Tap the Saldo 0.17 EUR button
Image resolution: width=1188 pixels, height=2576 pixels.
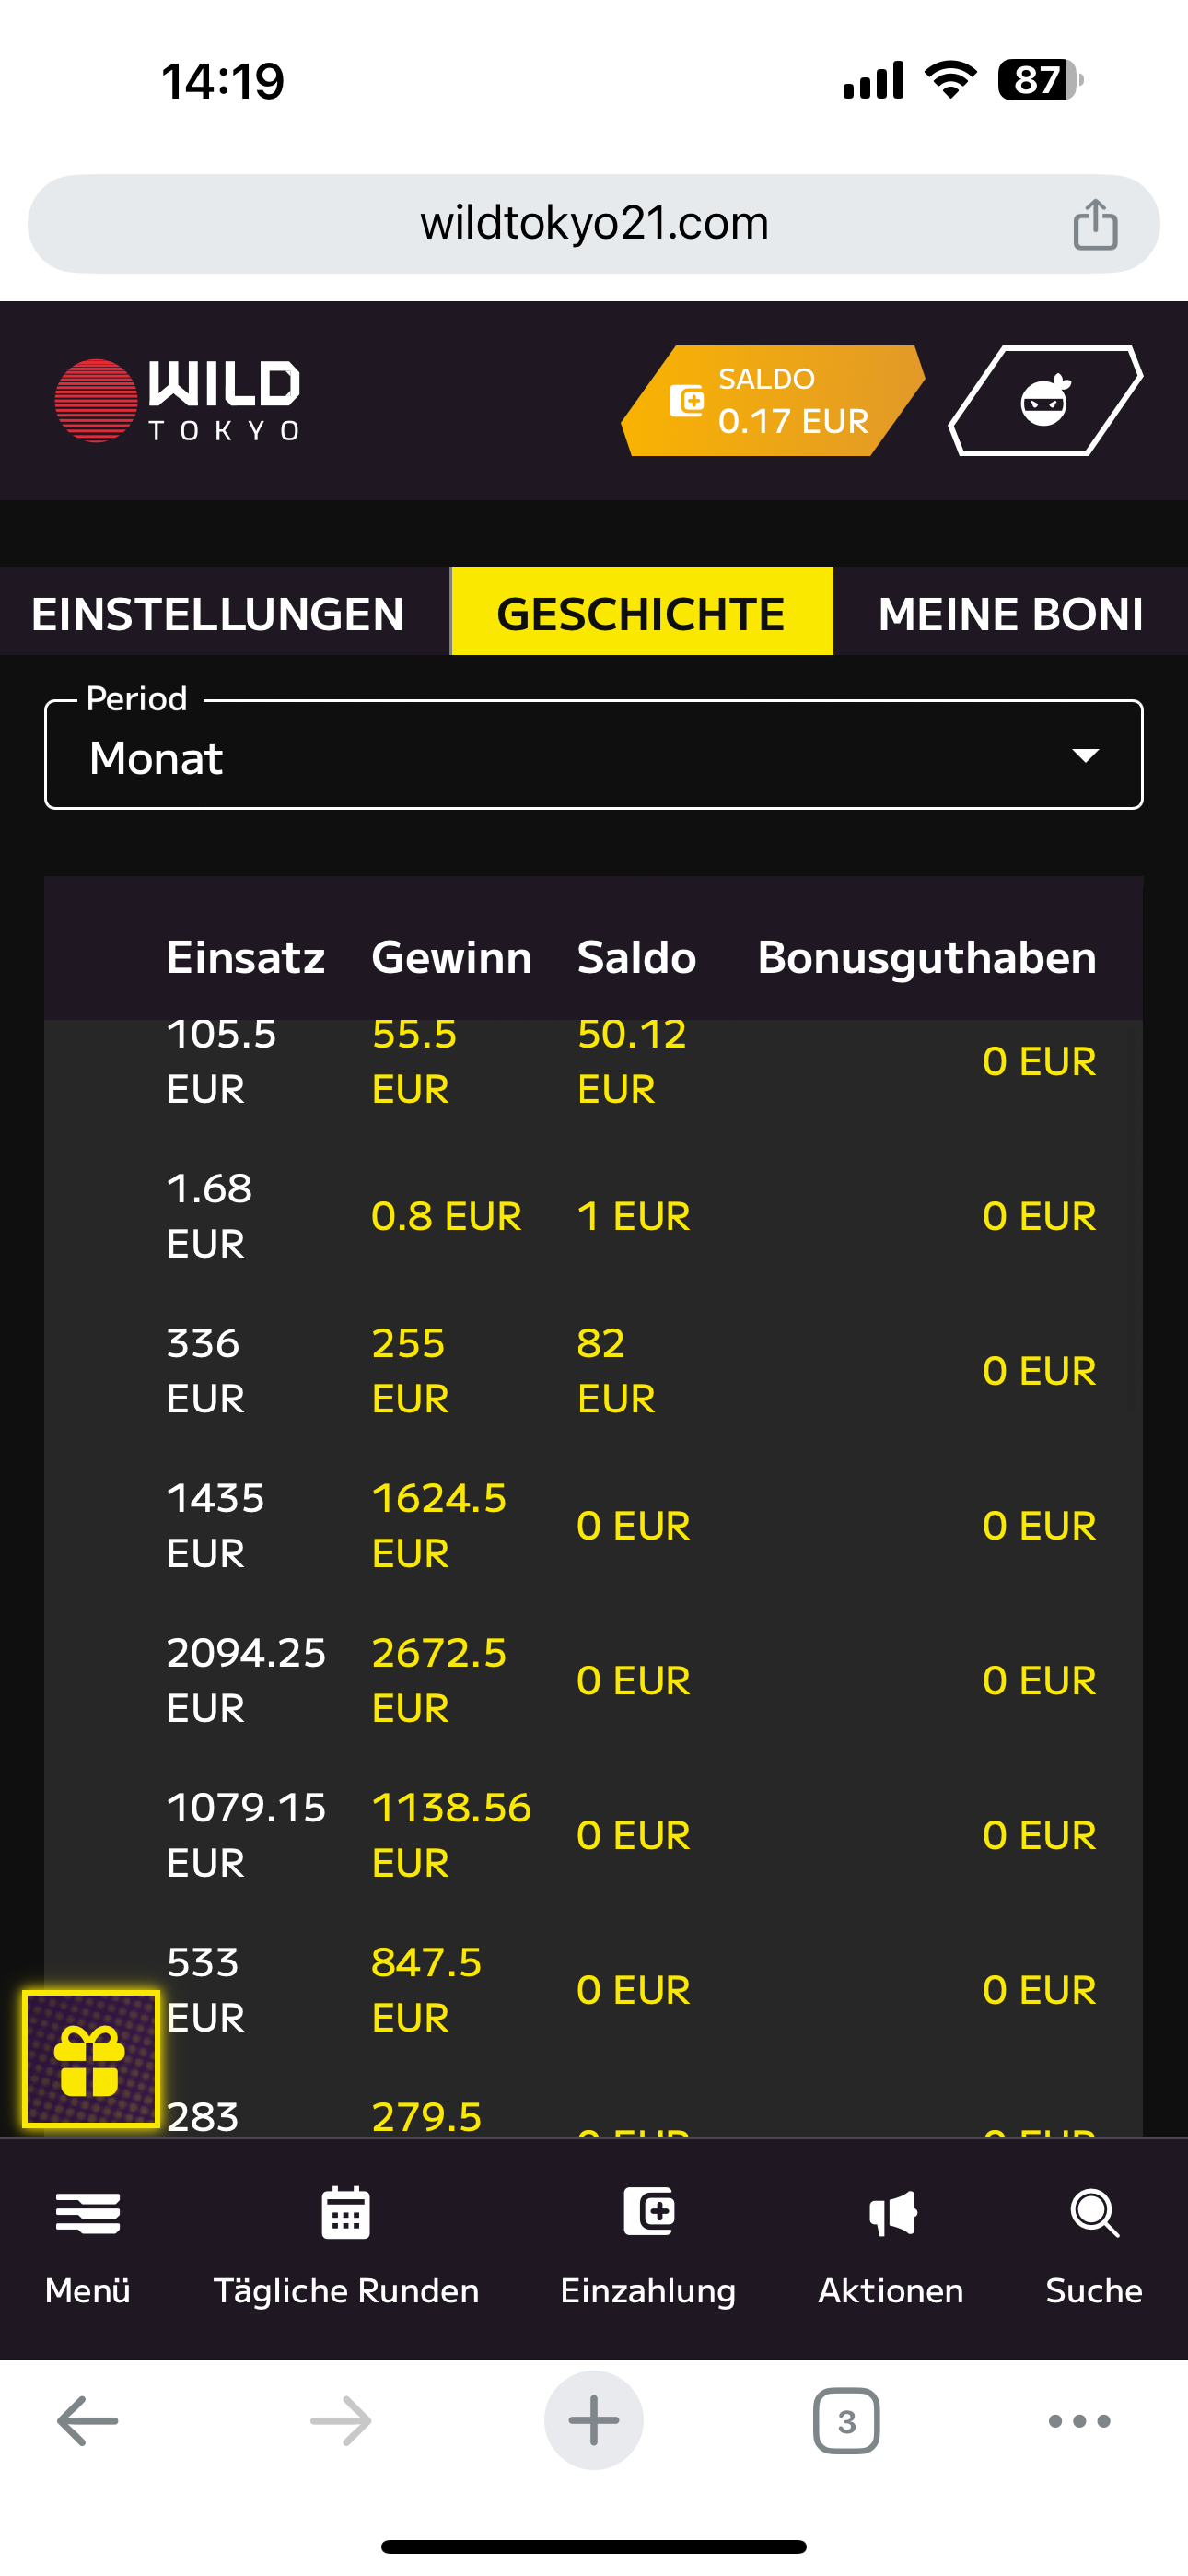tap(773, 401)
